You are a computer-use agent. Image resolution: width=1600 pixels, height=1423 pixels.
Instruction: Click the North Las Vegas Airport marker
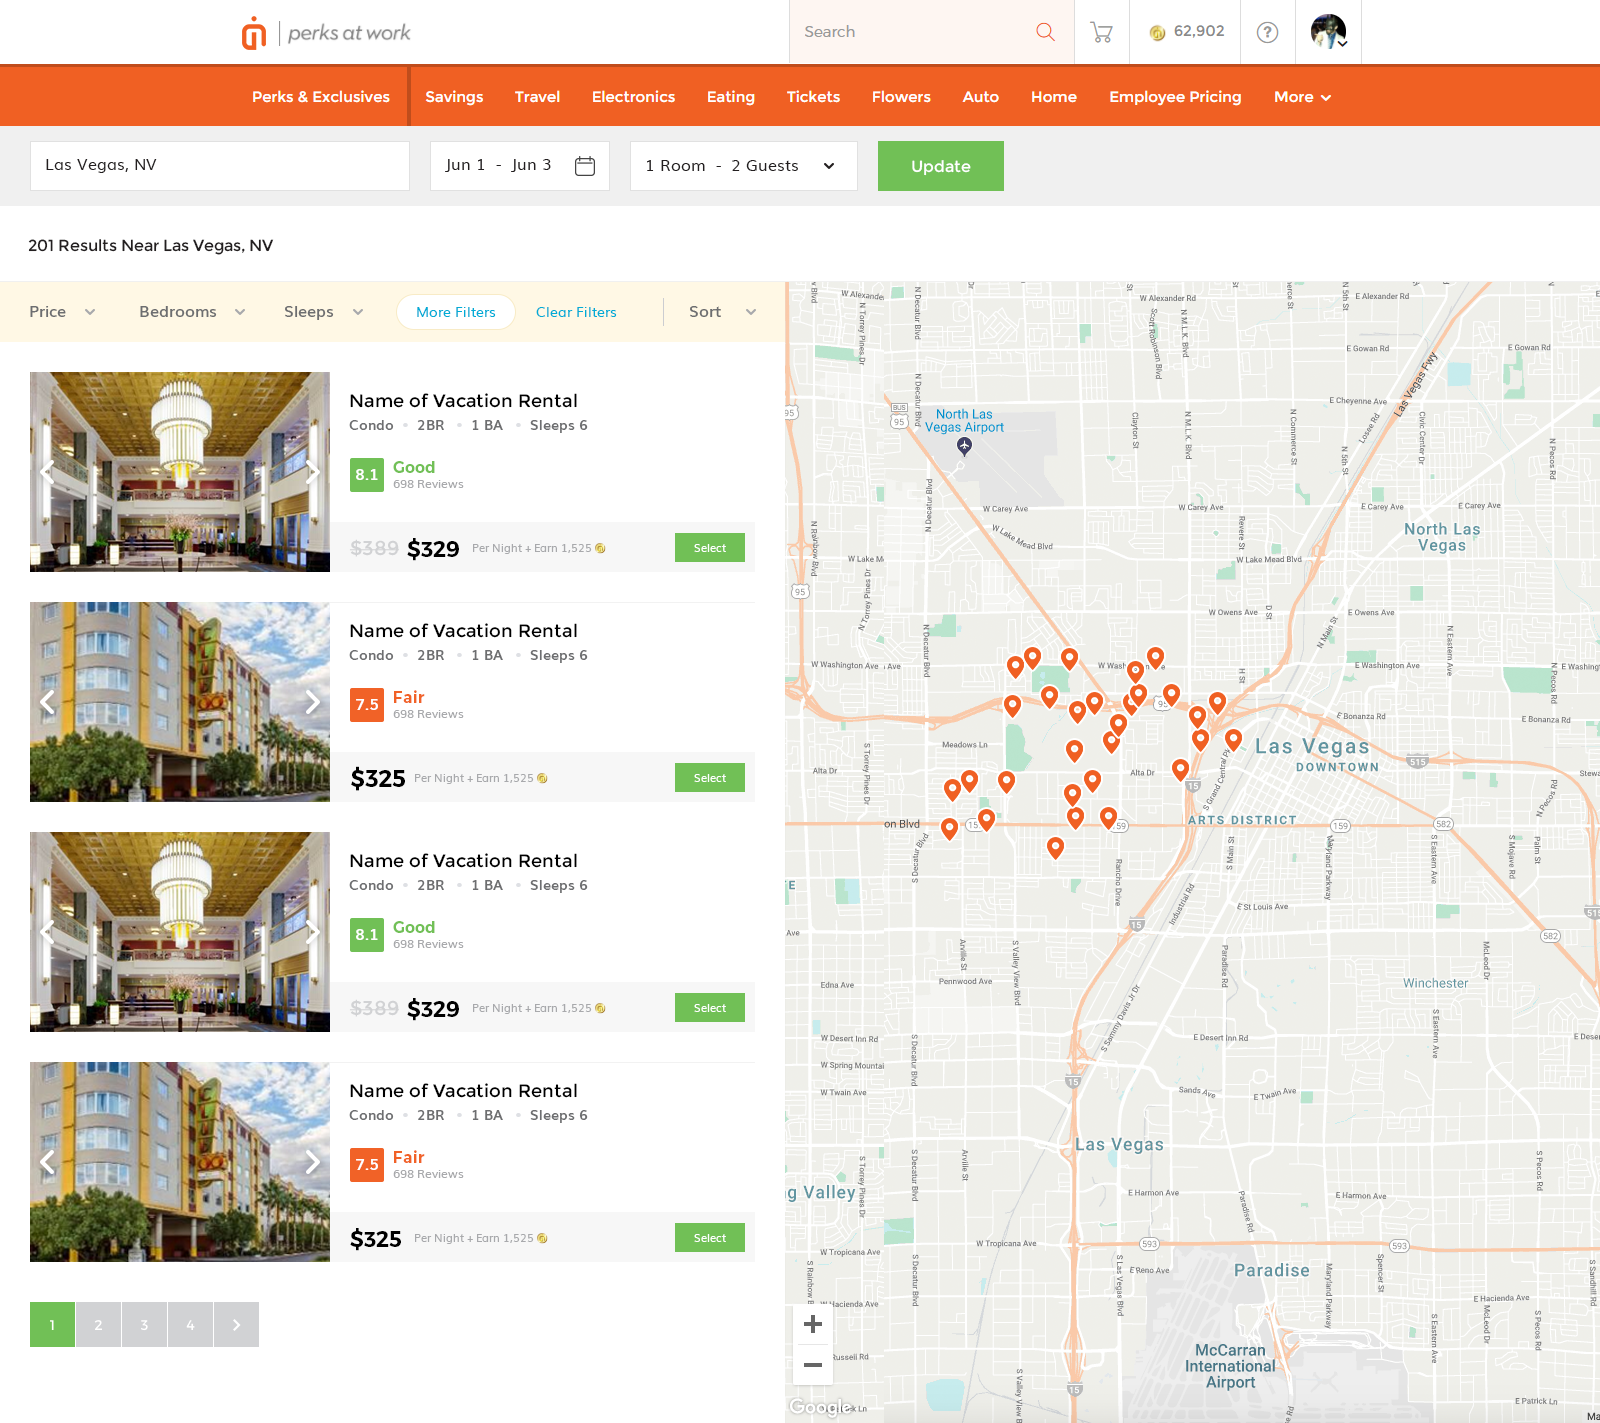coord(964,446)
